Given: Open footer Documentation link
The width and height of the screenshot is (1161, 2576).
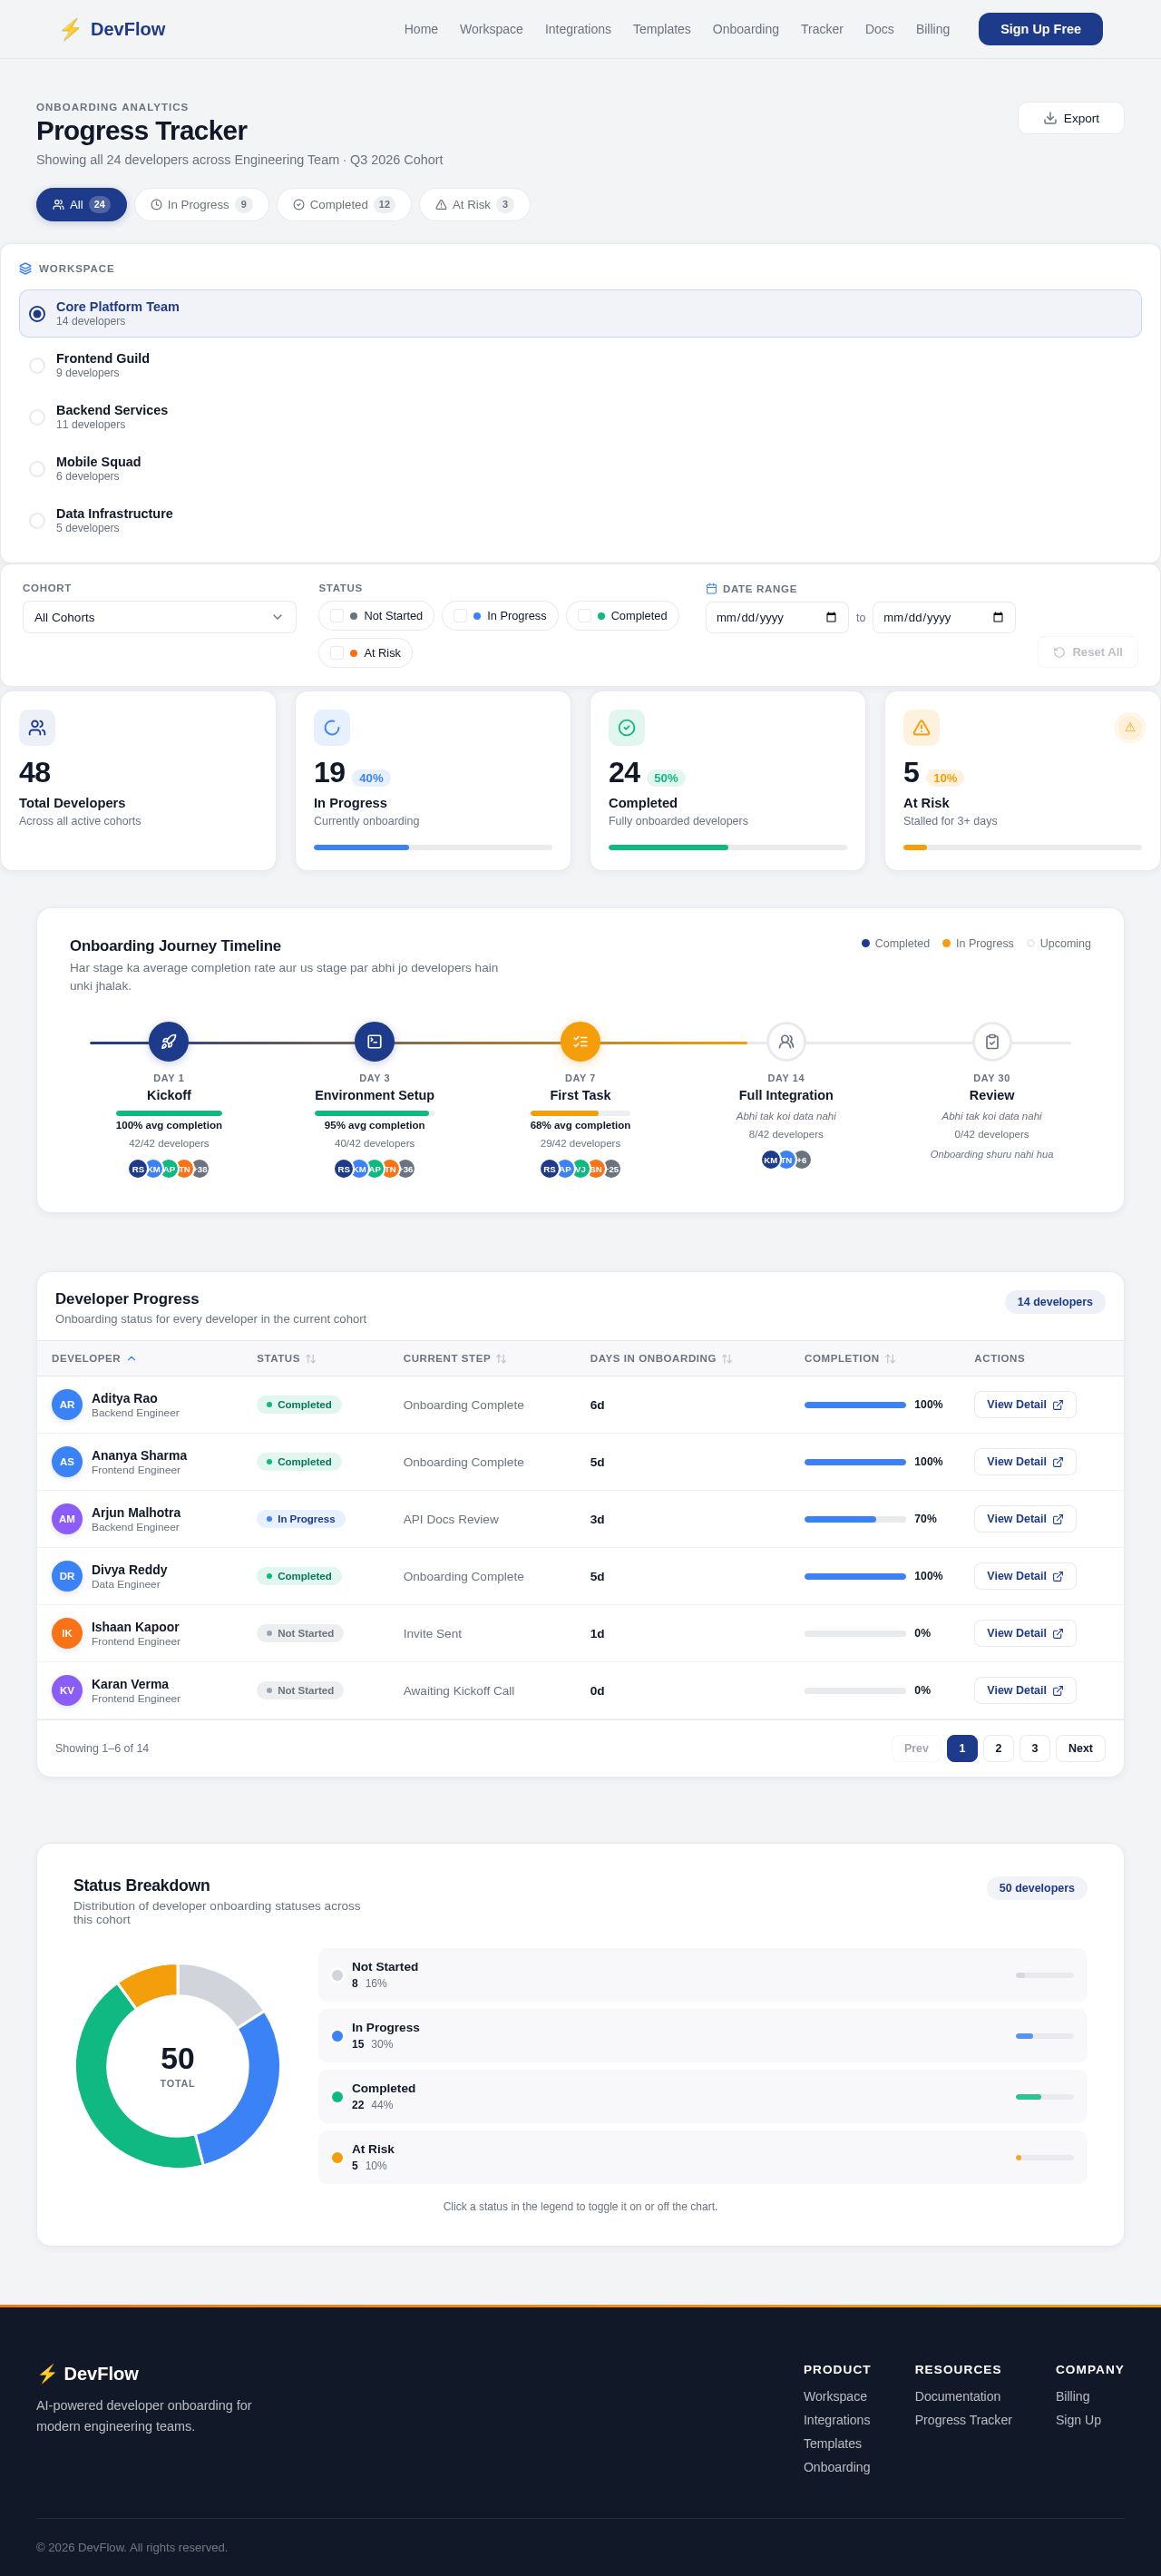Looking at the screenshot, I should 957,2396.
